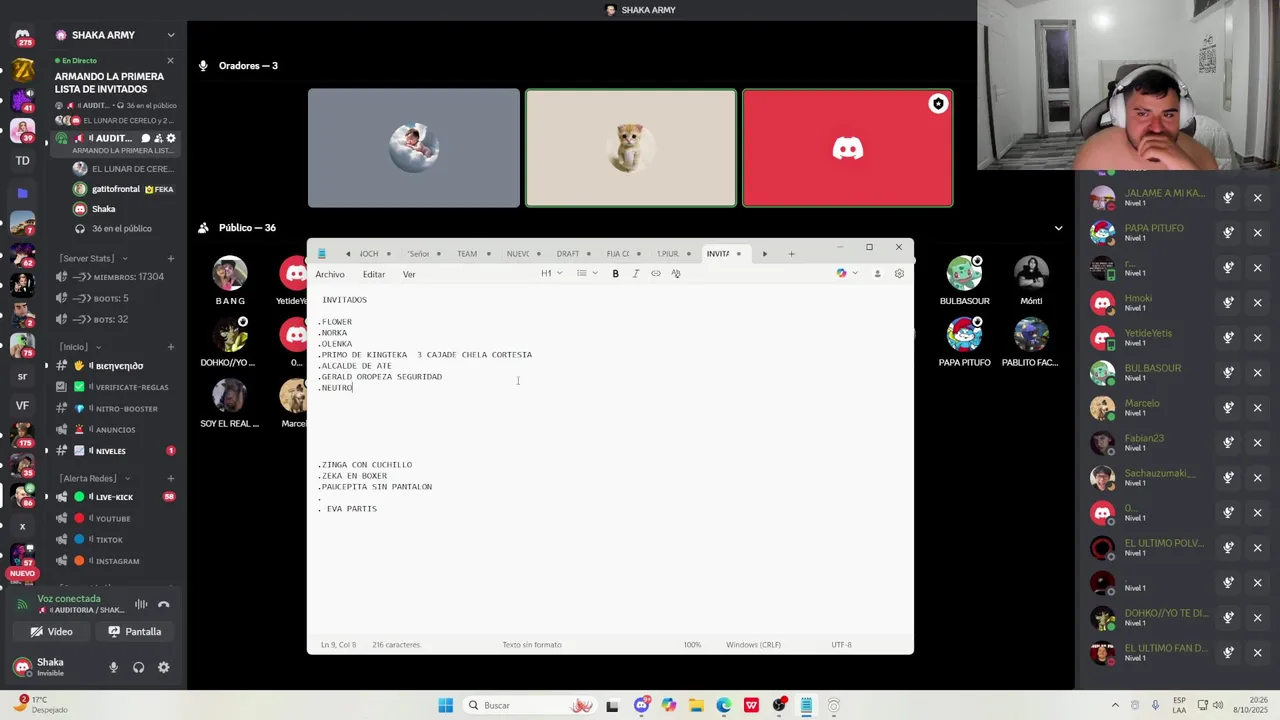Click BANG audience member avatar

230,274
